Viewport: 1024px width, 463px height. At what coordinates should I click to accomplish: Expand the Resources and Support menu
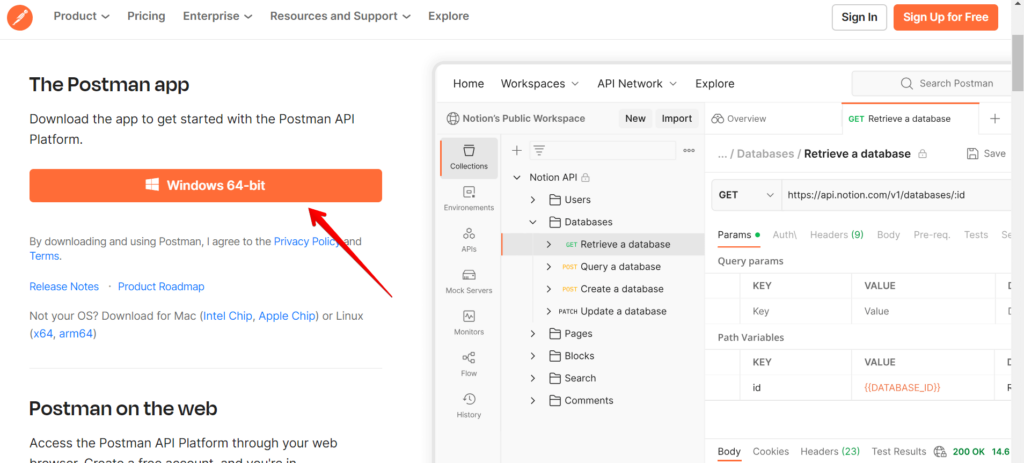340,16
